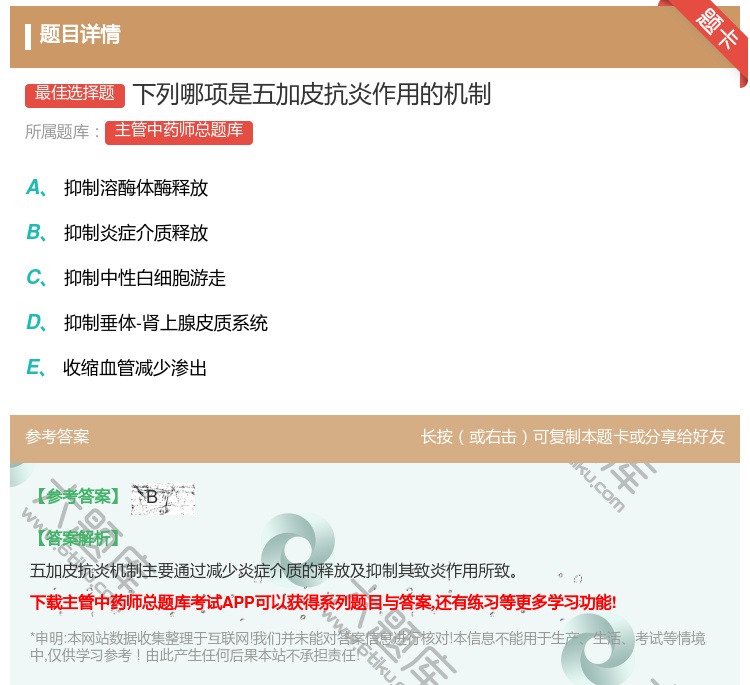750x685 pixels.
Task: Click the 长按（或右击）可复制 share hint text
Action: (x=573, y=437)
